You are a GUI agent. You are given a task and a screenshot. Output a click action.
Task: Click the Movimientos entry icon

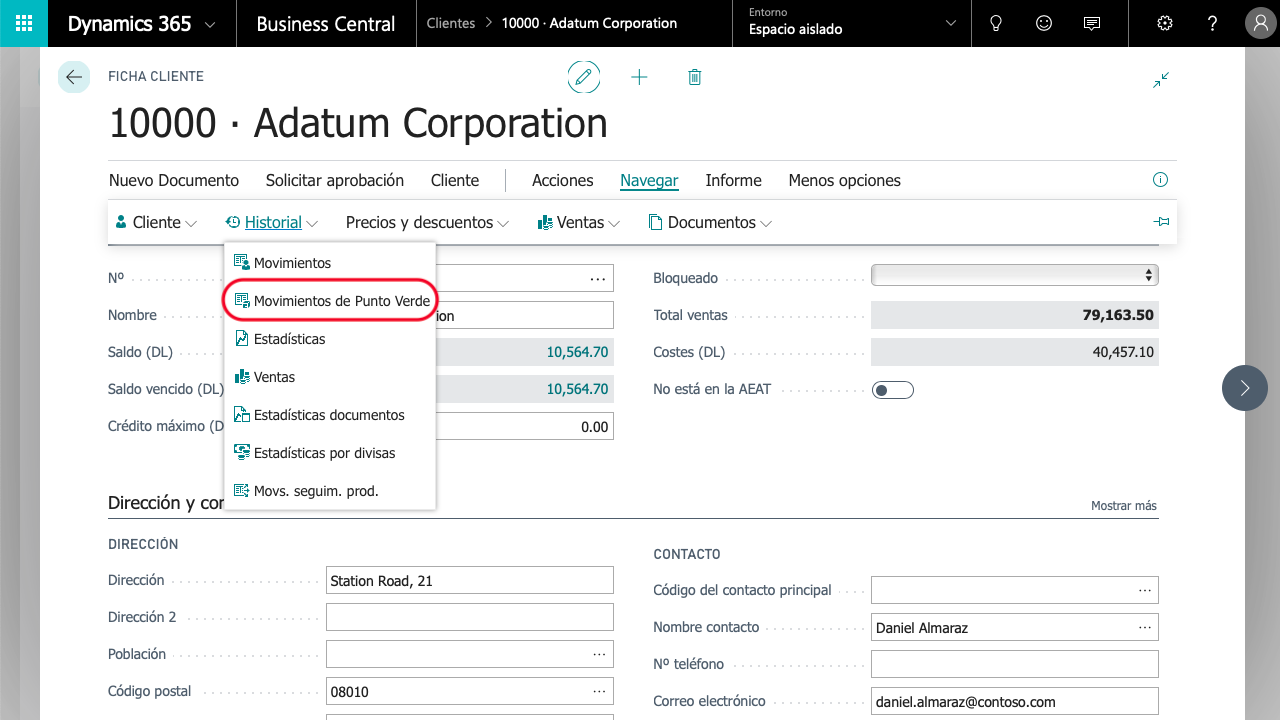pyautogui.click(x=241, y=262)
